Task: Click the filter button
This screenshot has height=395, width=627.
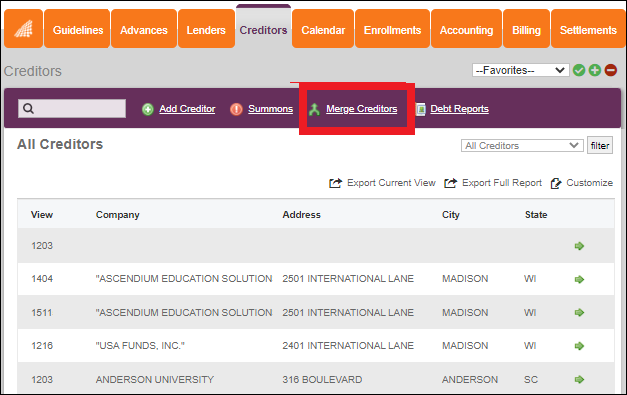Action: (600, 146)
